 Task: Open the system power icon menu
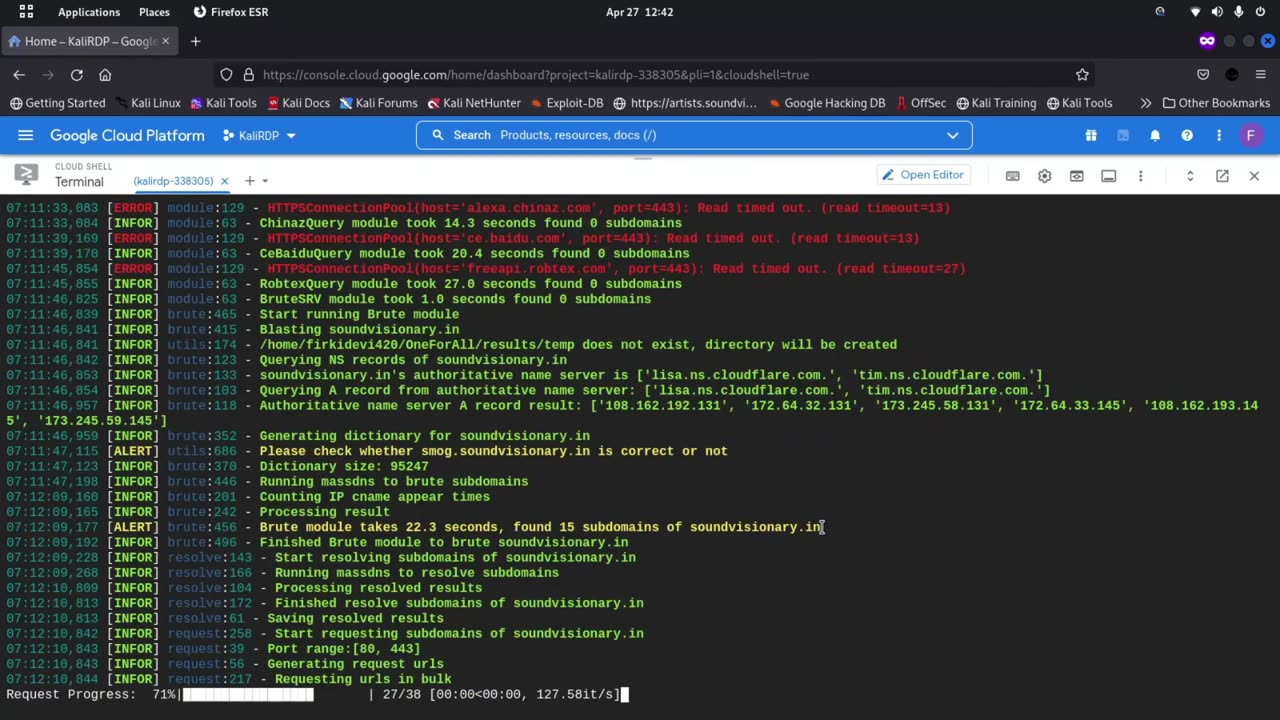pyautogui.click(x=1260, y=12)
